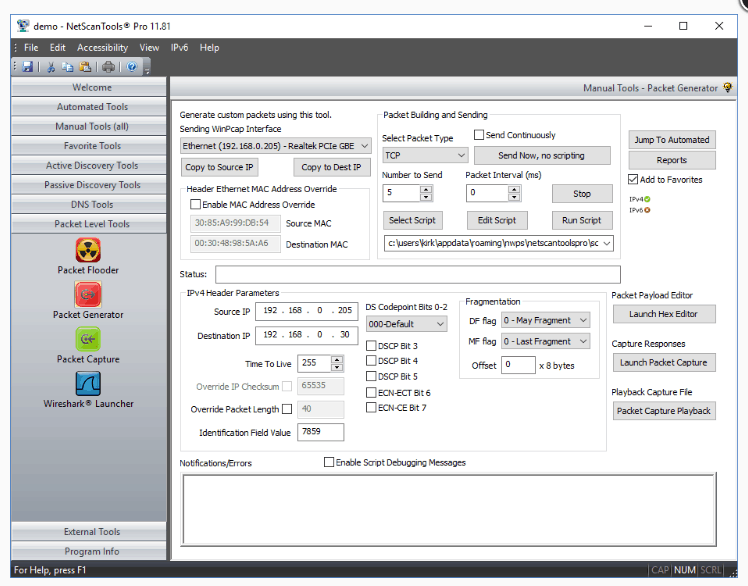Click the Edit Script button
The image size is (748, 586).
pos(497,220)
